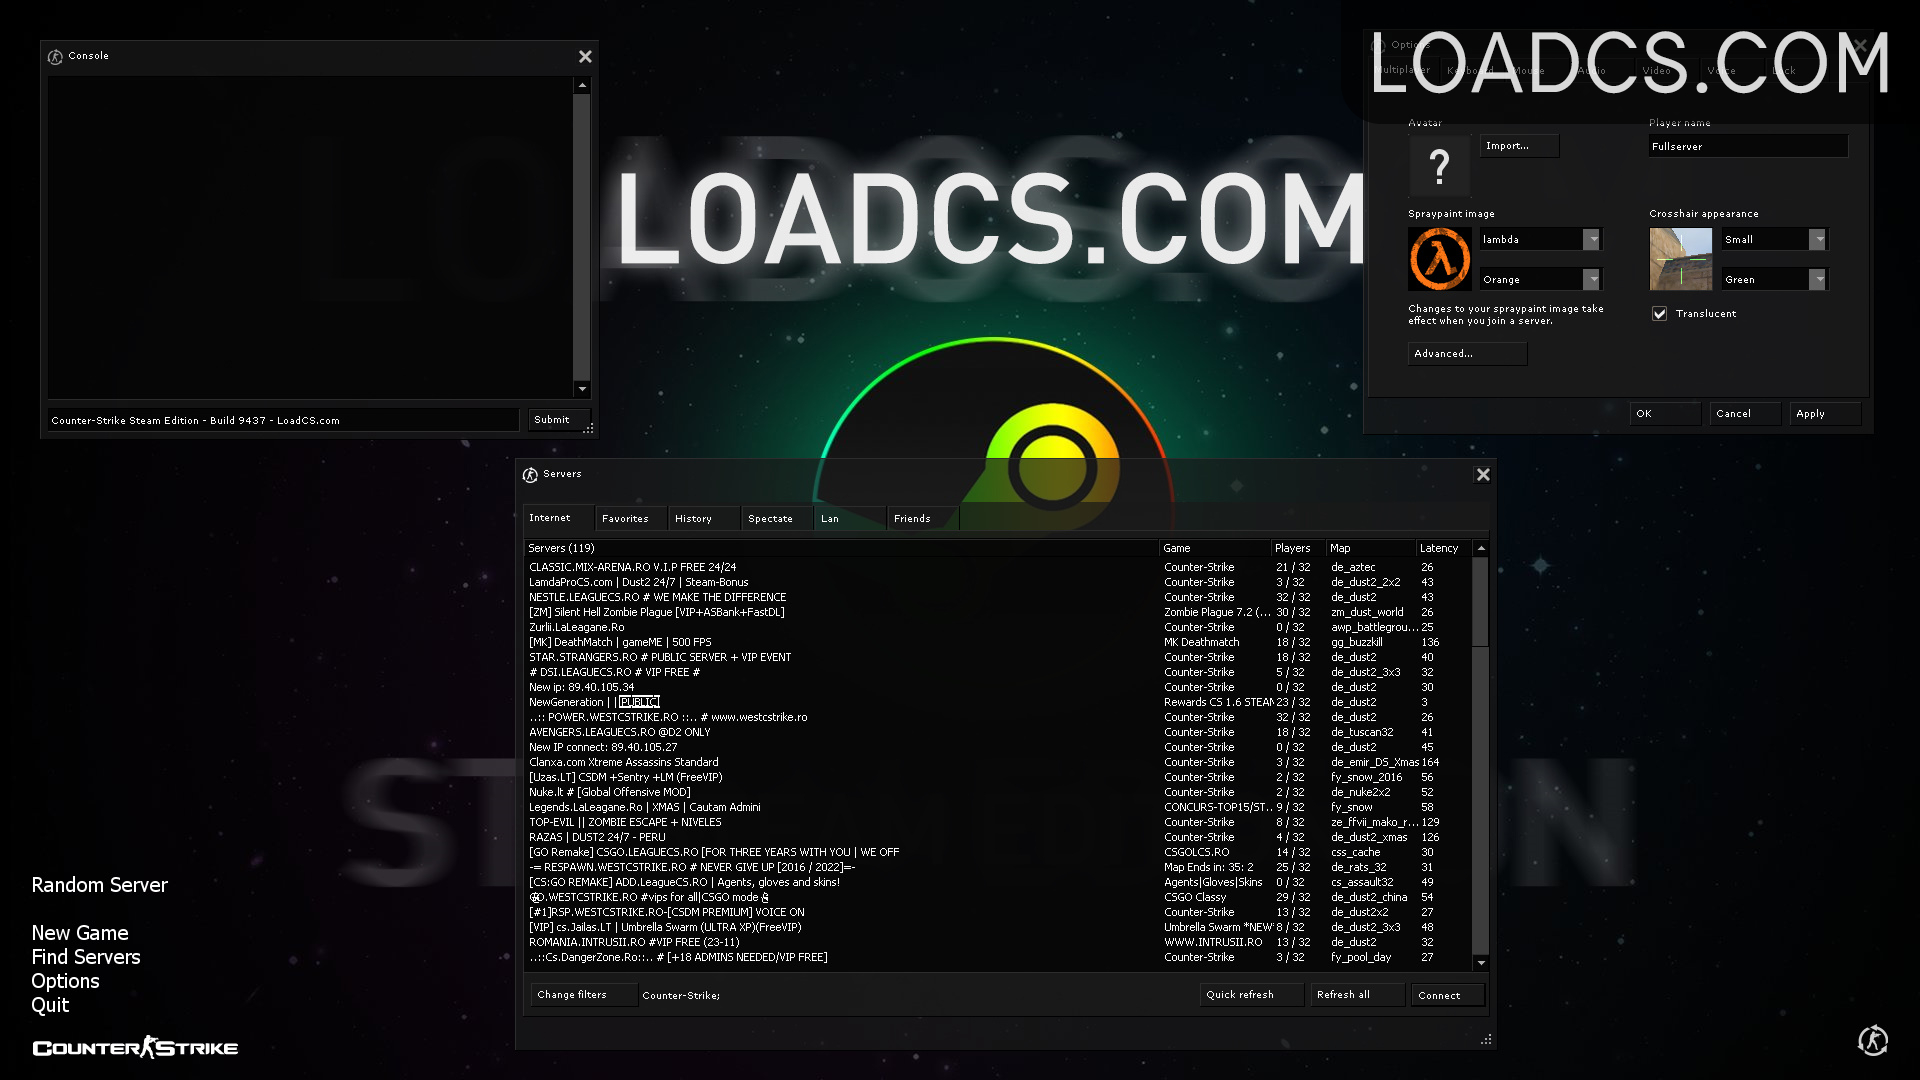Select Find Servers from main menu
The image size is (1920, 1080).
(x=86, y=957)
